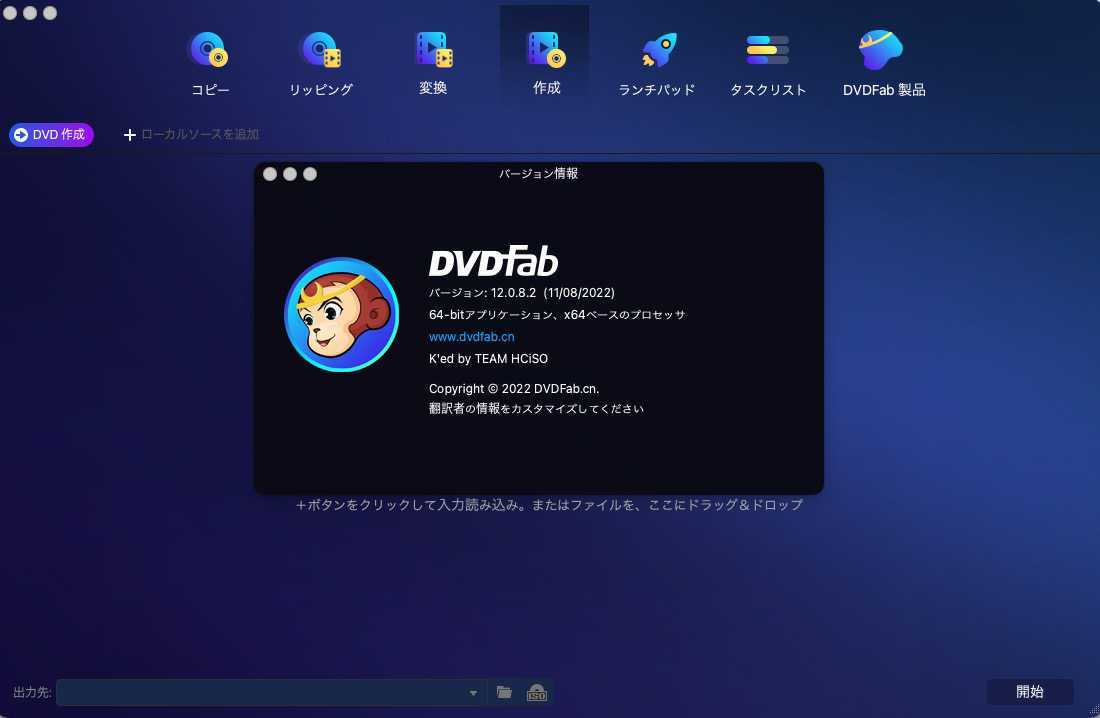Expand the 出力先 output dropdown arrow
This screenshot has width=1100, height=718.
(x=474, y=693)
